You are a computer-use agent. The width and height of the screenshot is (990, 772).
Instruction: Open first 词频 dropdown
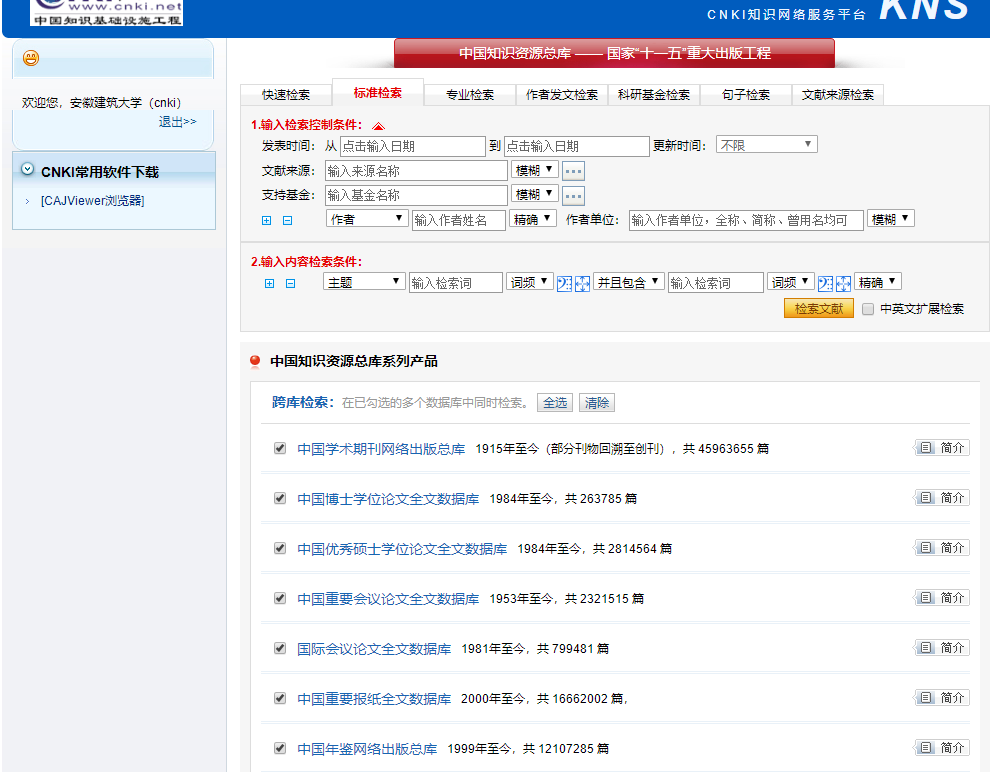(x=530, y=282)
